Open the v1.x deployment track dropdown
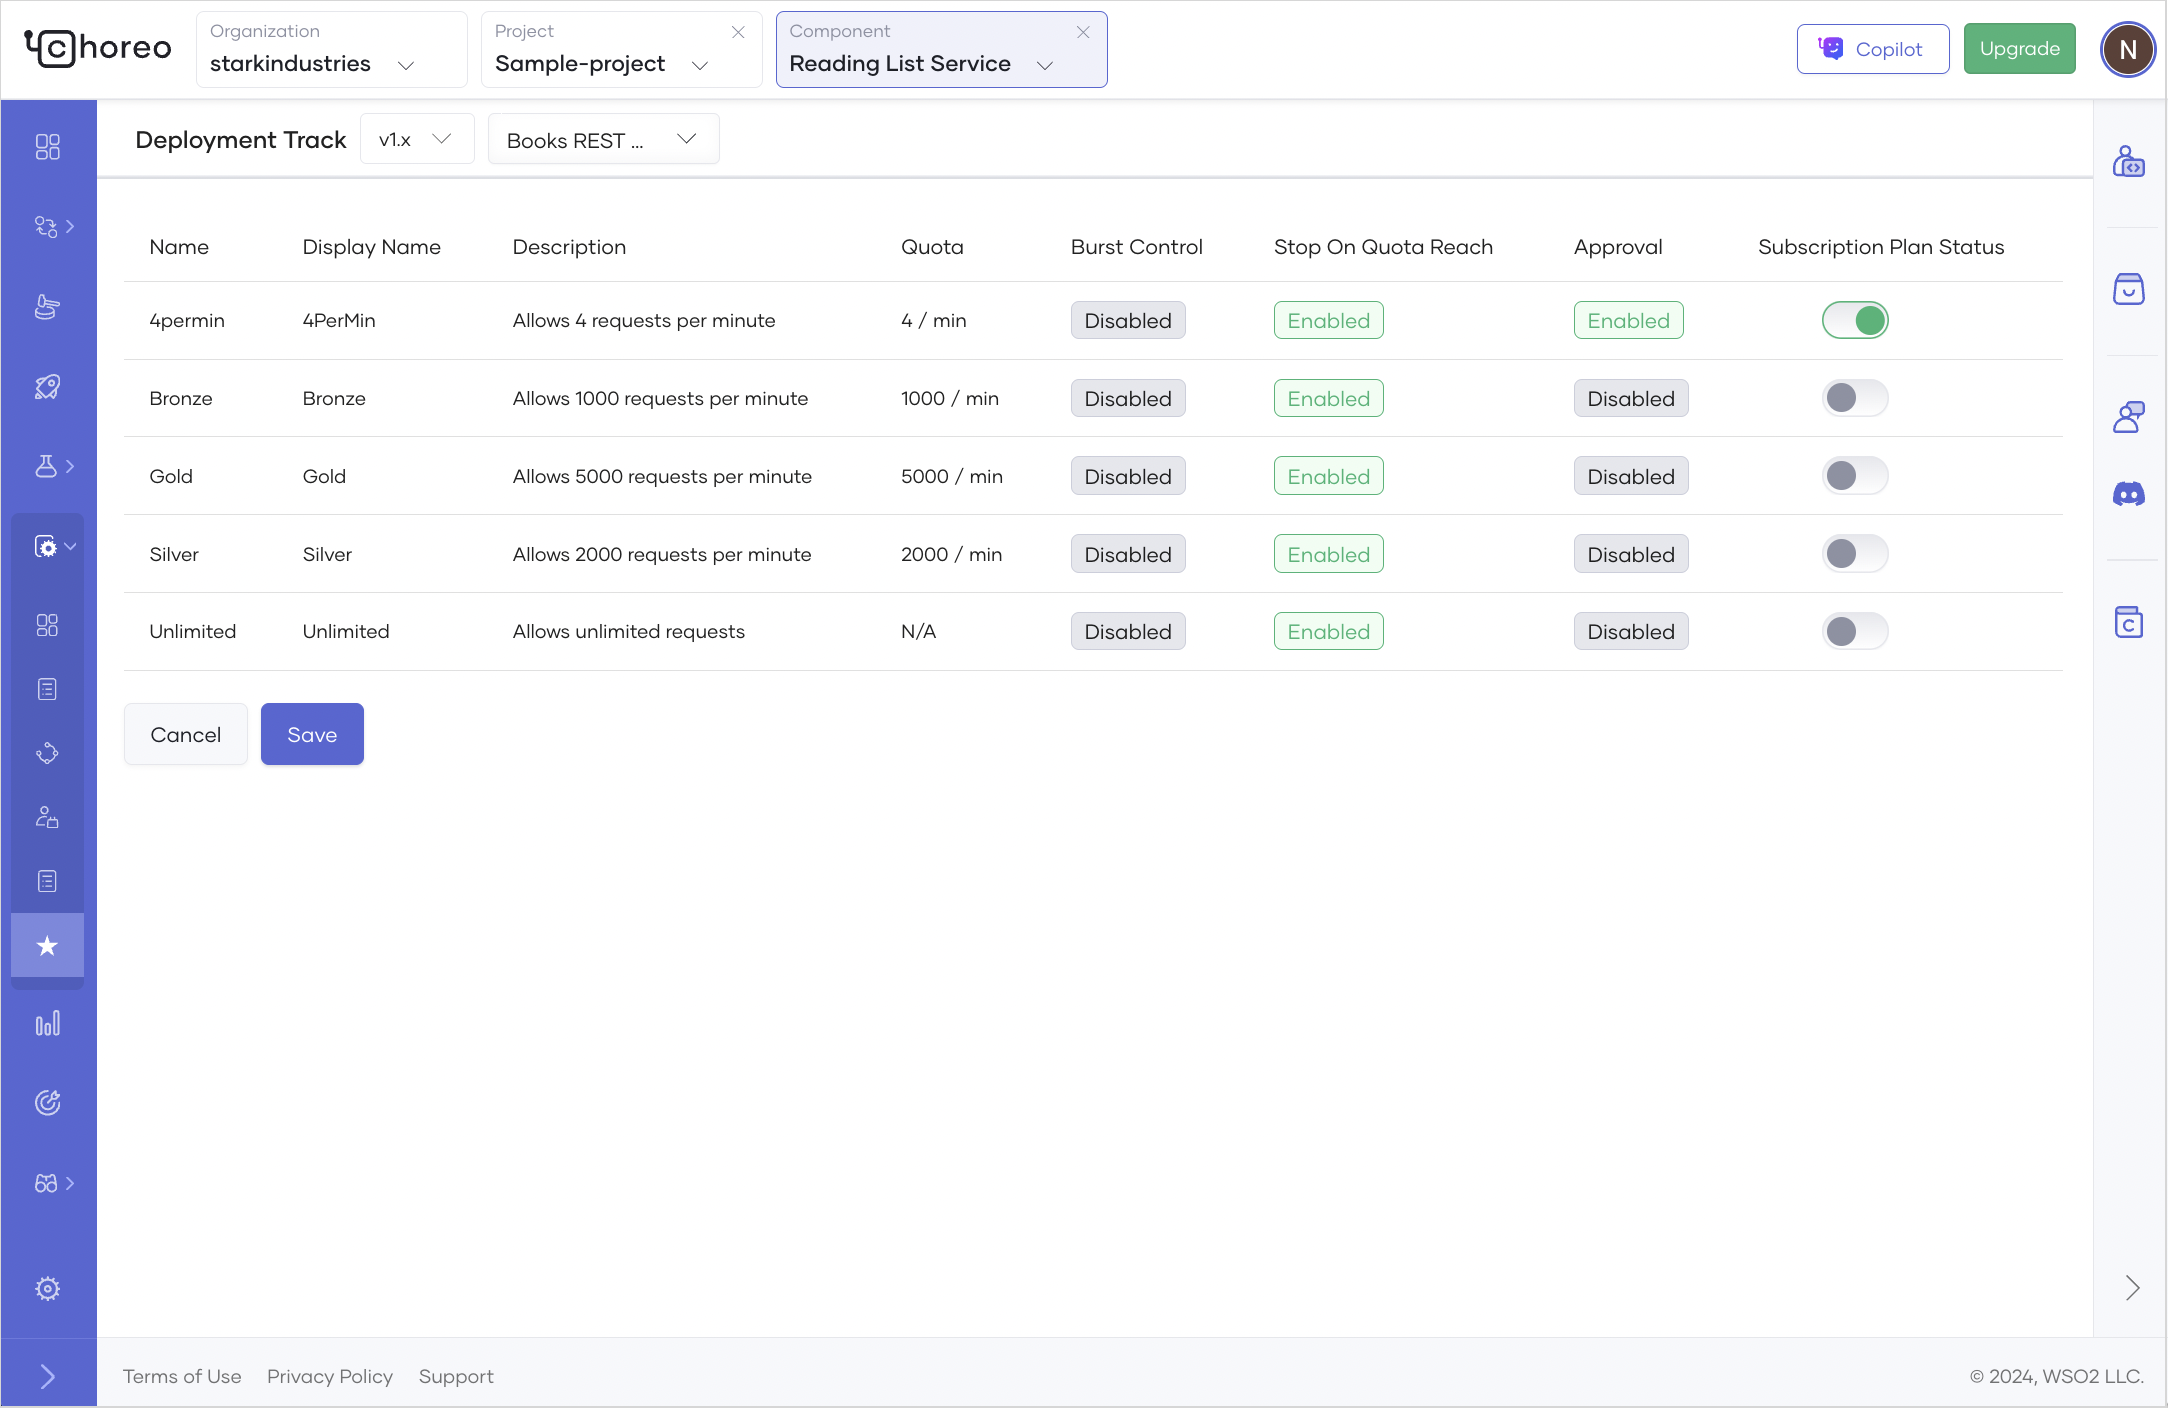Viewport: 2168px width, 1408px height. tap(417, 139)
